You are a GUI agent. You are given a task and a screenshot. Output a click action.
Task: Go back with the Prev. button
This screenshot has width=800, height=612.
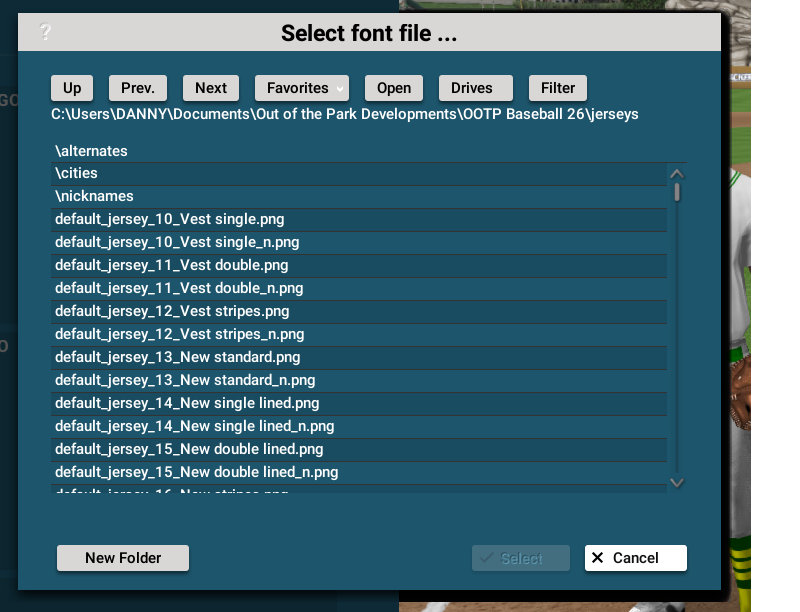138,88
